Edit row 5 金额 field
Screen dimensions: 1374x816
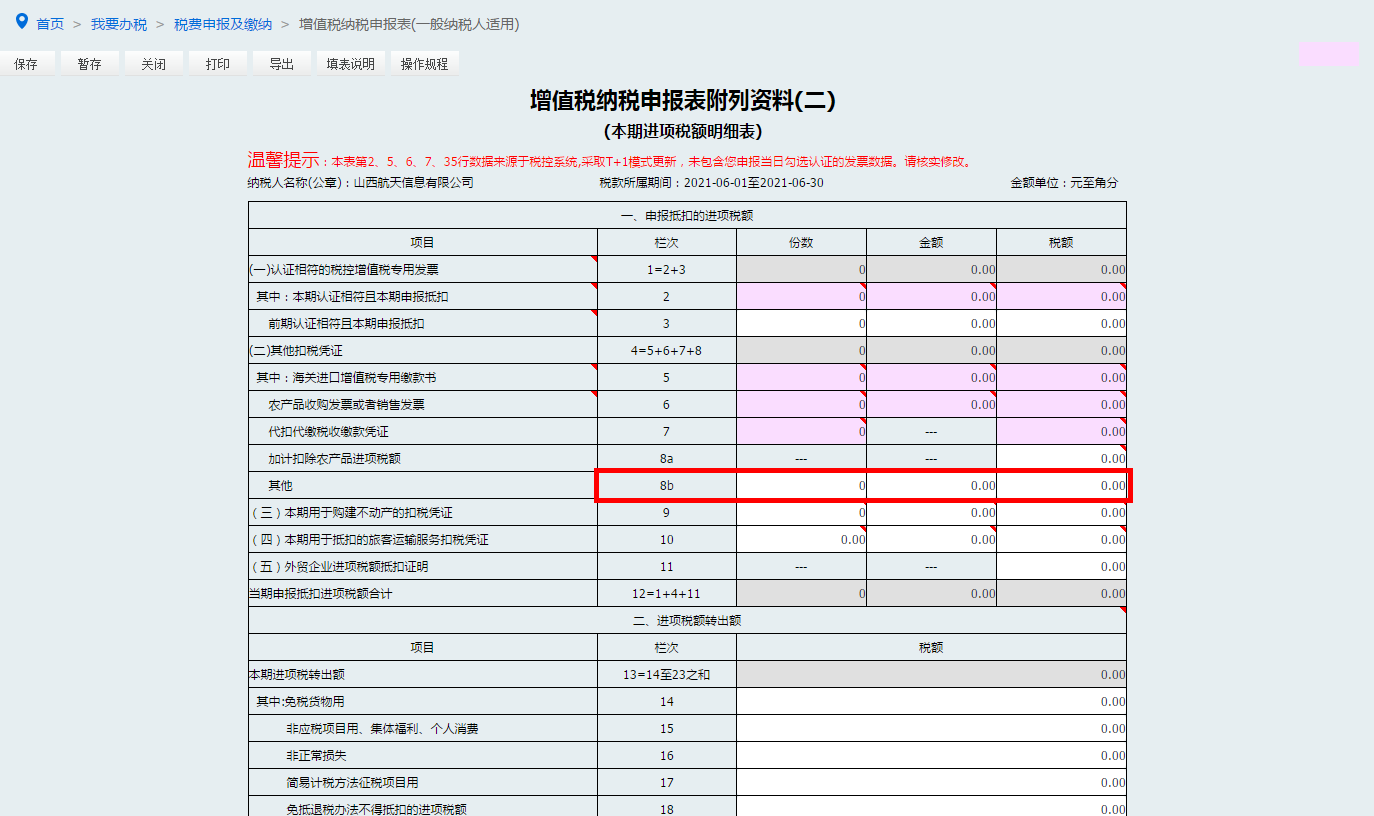(x=932, y=378)
